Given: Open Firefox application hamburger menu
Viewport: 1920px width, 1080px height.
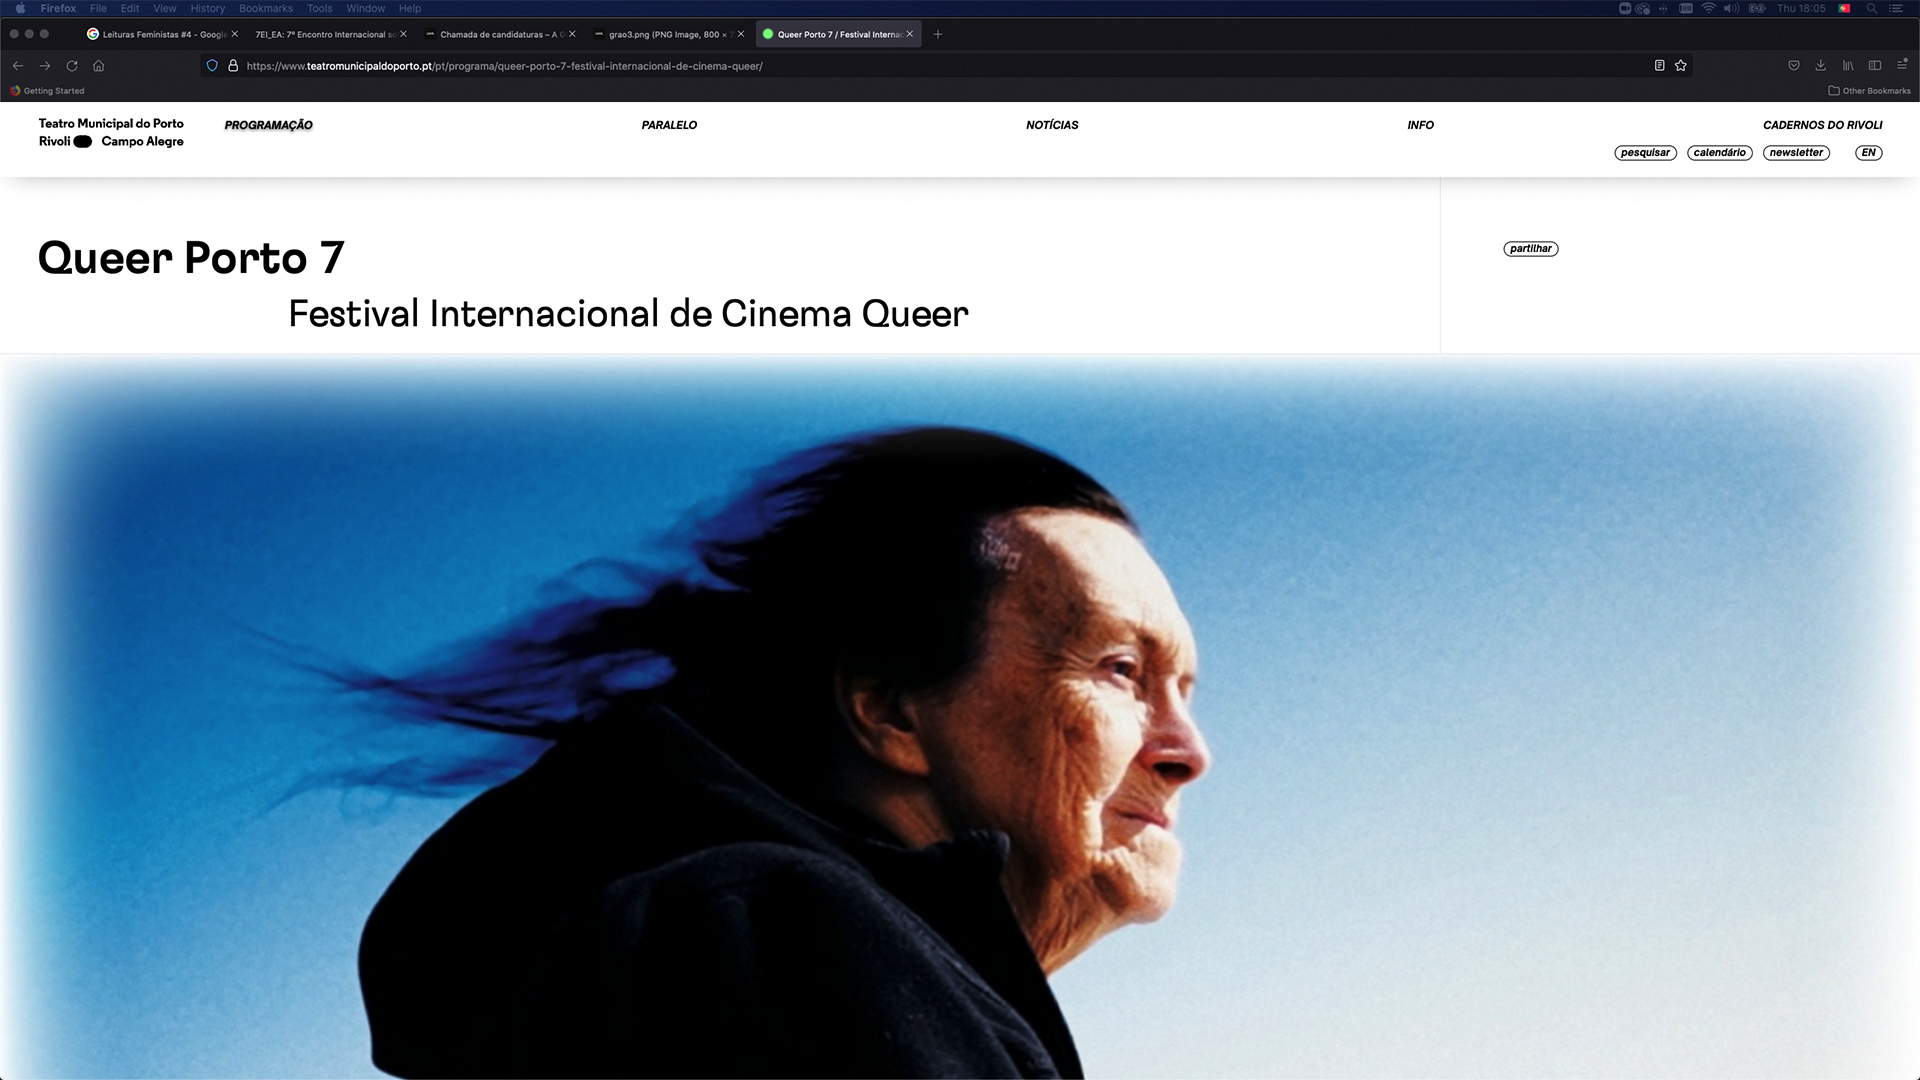Looking at the screenshot, I should pos(1902,66).
